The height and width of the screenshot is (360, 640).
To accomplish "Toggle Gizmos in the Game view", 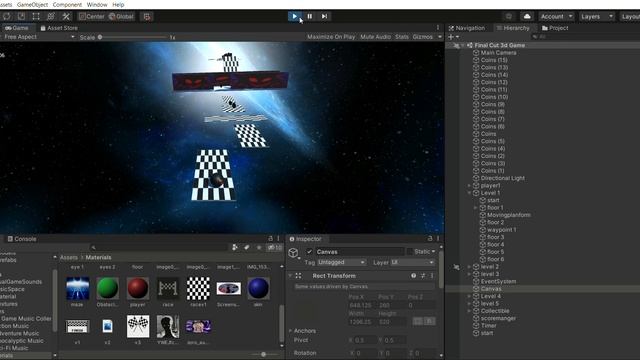I will 422,37.
